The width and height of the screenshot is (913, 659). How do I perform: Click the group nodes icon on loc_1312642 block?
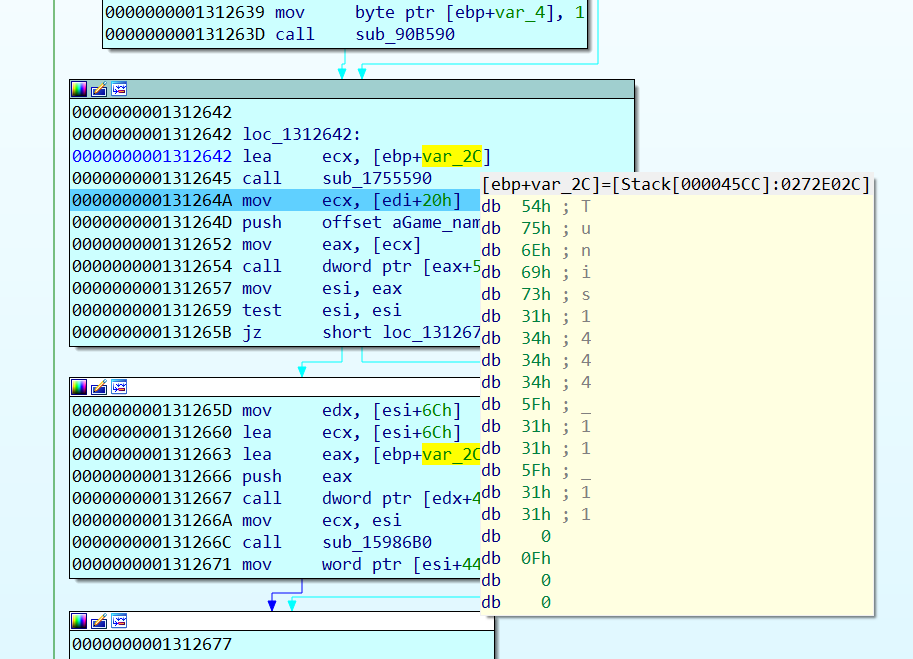(x=119, y=89)
